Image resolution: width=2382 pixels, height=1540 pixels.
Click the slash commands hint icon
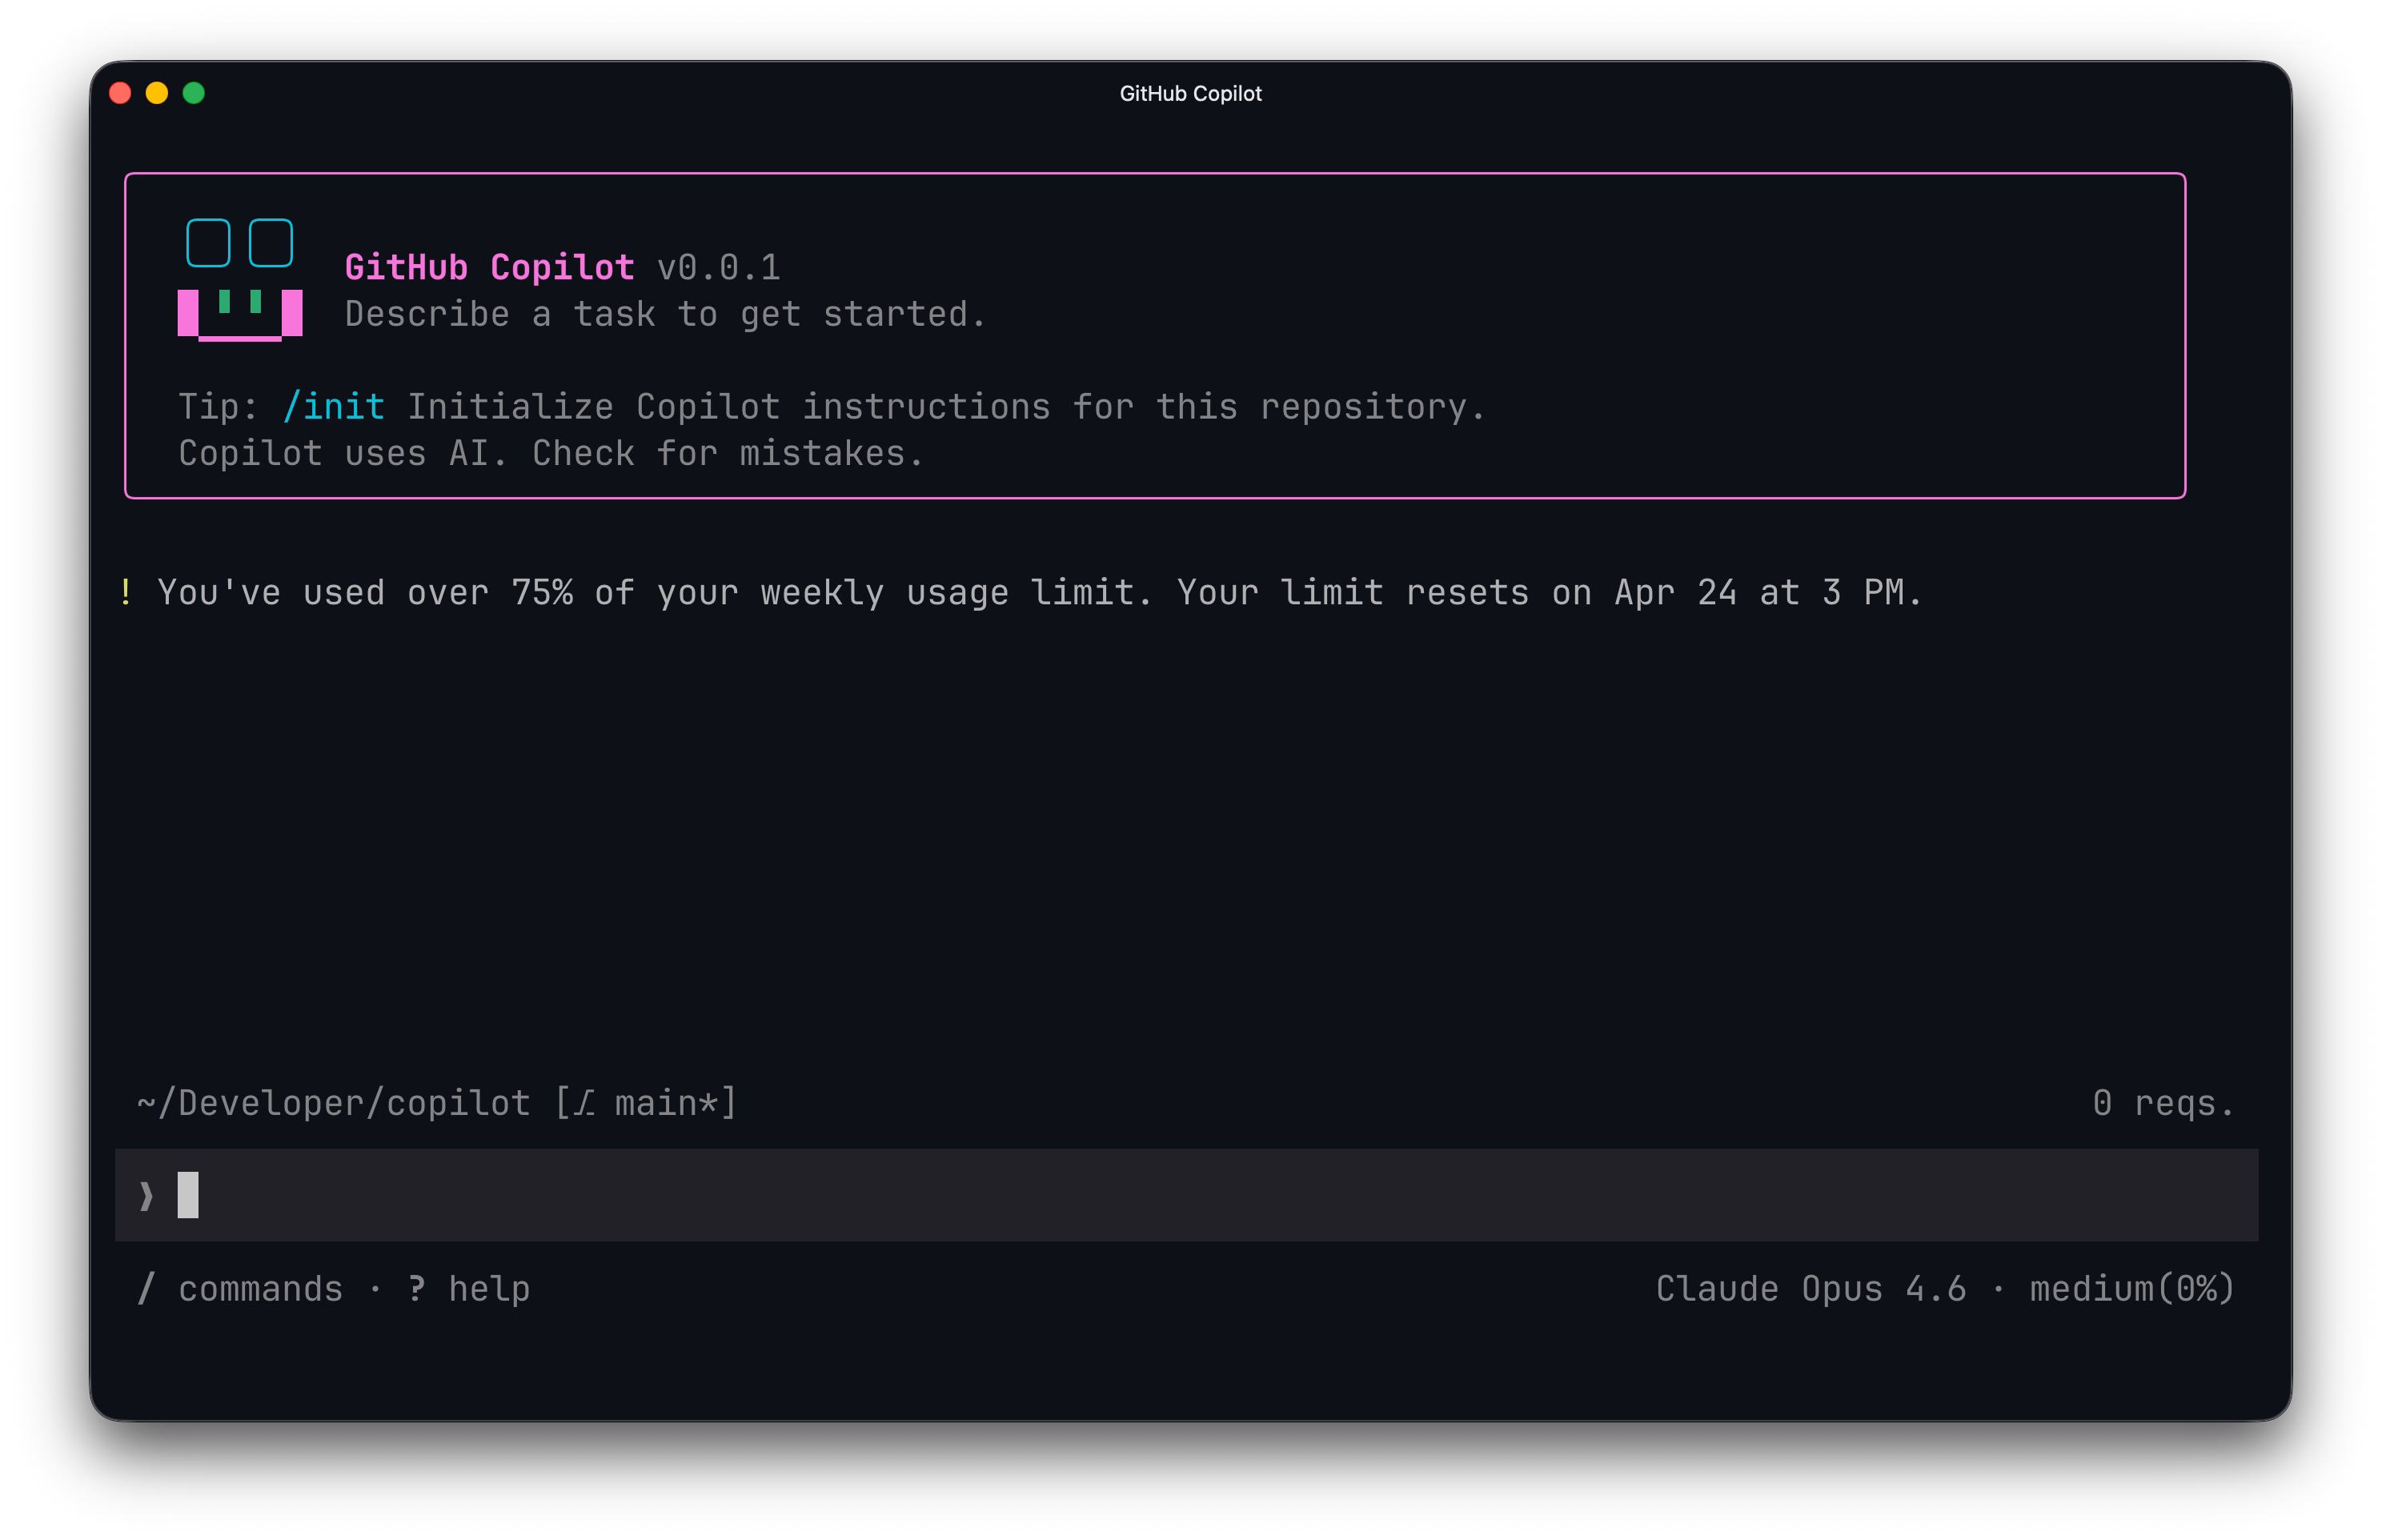(x=146, y=1288)
